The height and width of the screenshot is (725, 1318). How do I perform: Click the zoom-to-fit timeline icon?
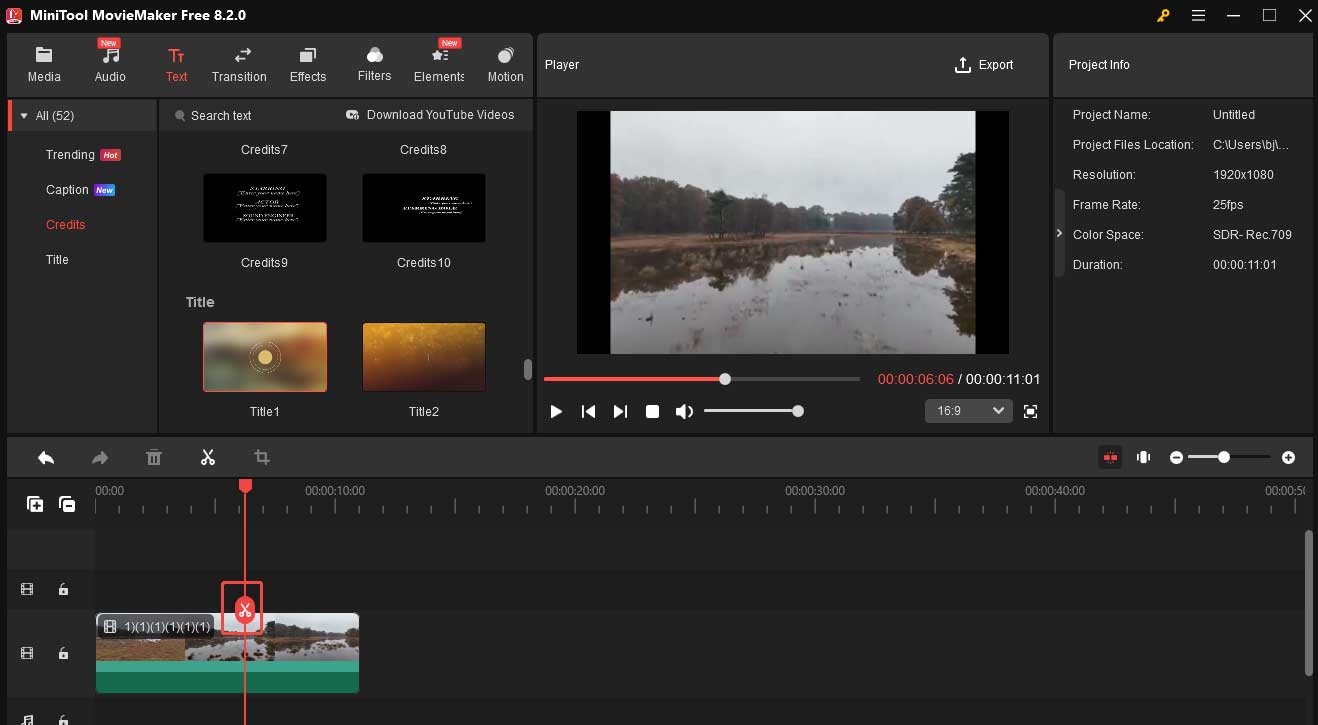(x=1143, y=457)
